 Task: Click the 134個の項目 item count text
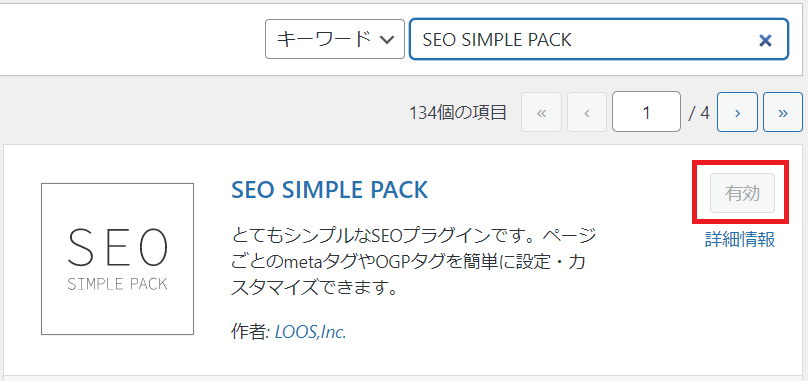pyautogui.click(x=458, y=112)
